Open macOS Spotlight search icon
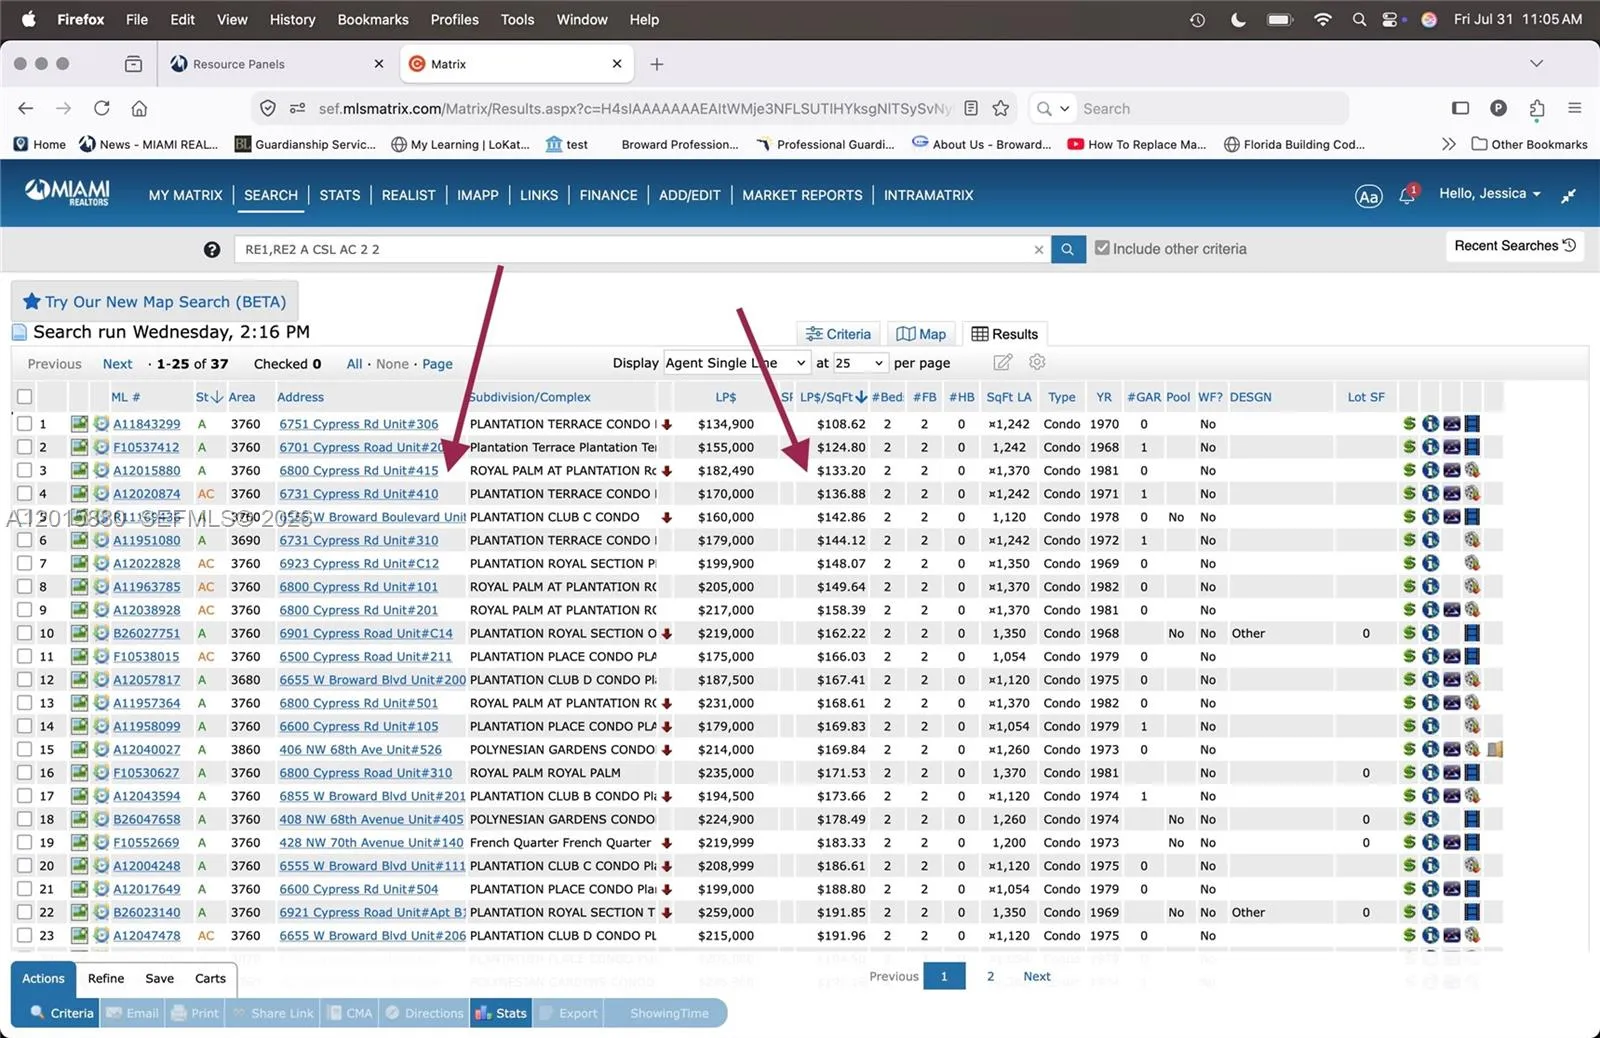The width and height of the screenshot is (1600, 1038). [1359, 19]
